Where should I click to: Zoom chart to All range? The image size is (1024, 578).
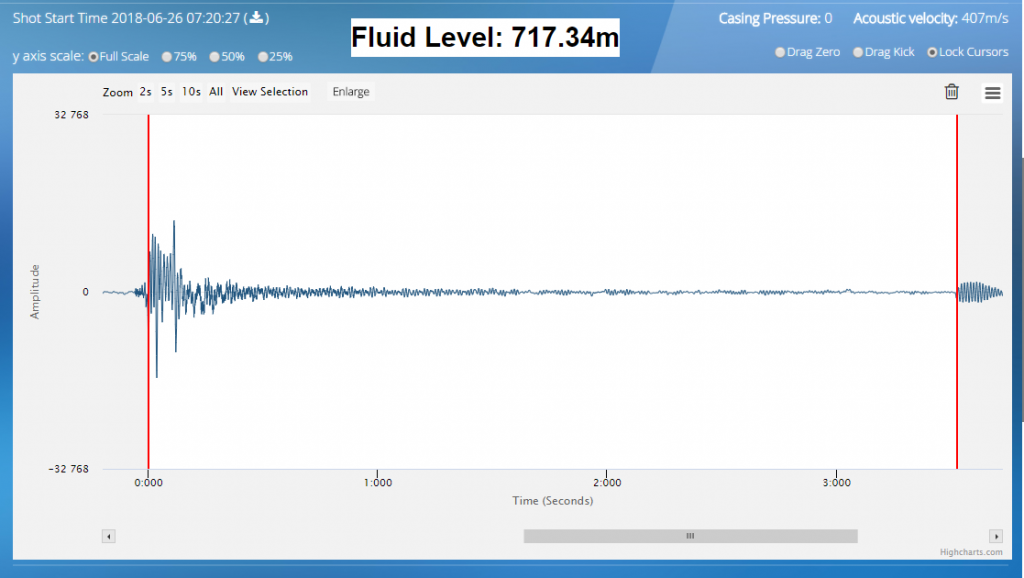click(x=216, y=92)
